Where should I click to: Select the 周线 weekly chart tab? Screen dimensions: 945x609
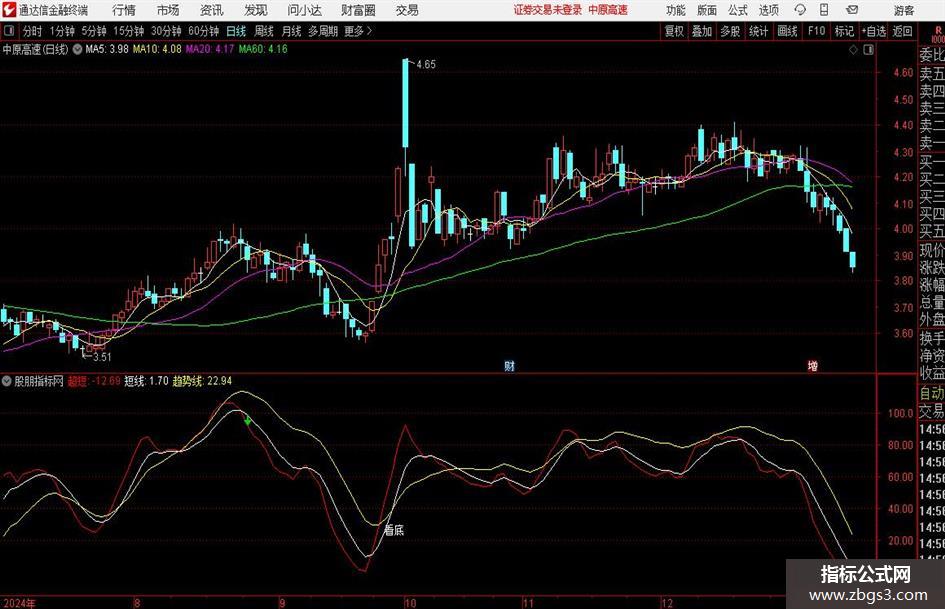[264, 31]
